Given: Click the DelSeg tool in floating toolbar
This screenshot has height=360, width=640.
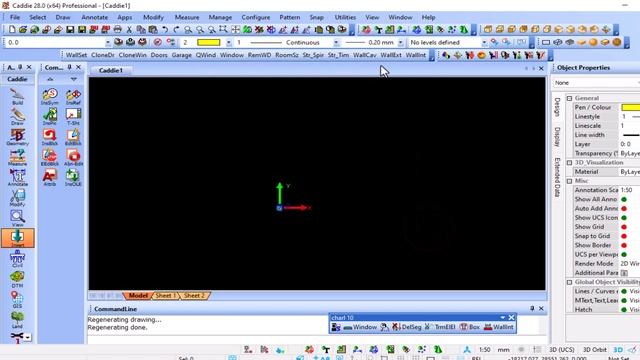Looking at the screenshot, I should coord(407,327).
